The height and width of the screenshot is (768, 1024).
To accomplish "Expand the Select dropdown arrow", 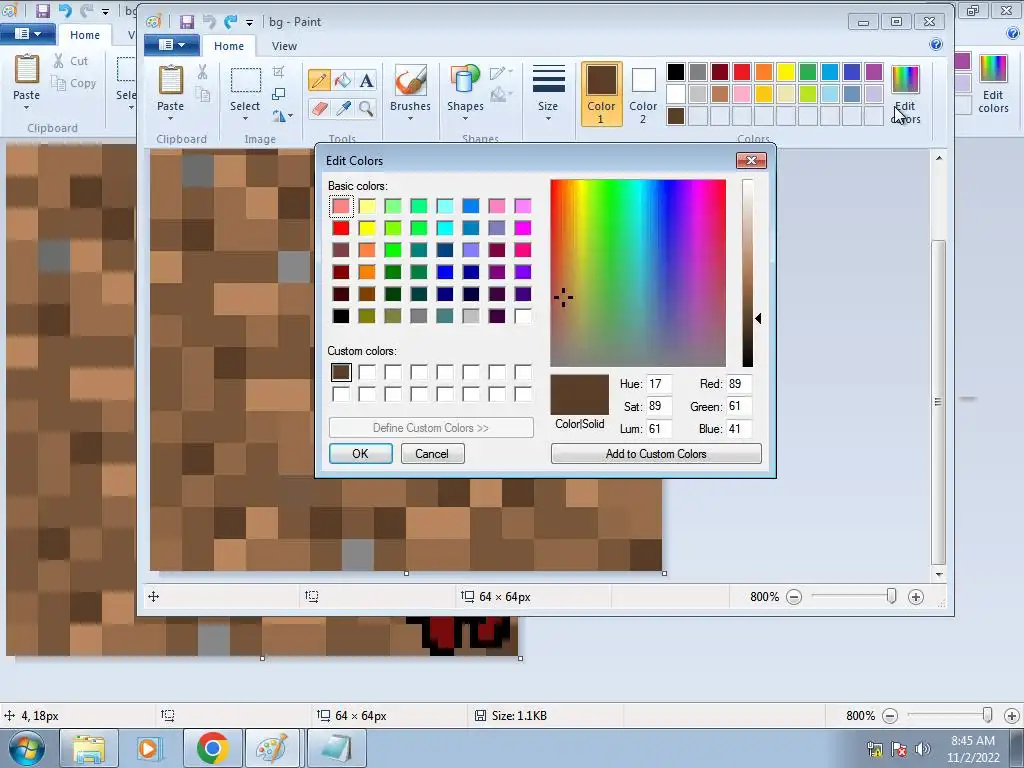I will point(246,119).
